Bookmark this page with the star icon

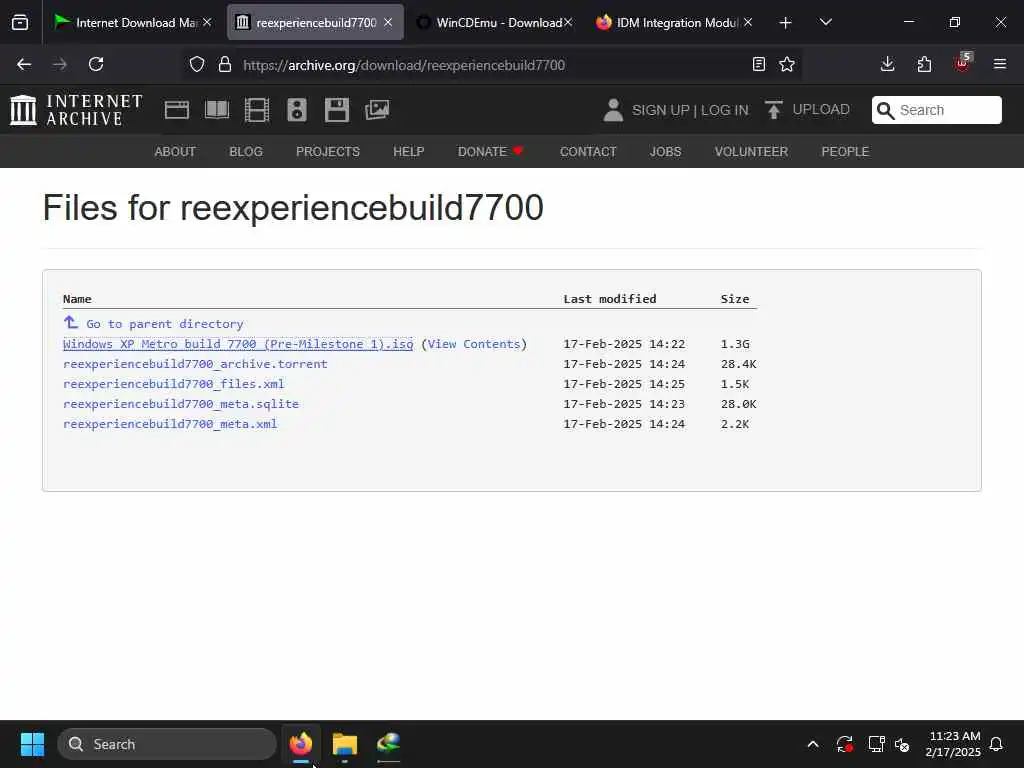(x=787, y=64)
